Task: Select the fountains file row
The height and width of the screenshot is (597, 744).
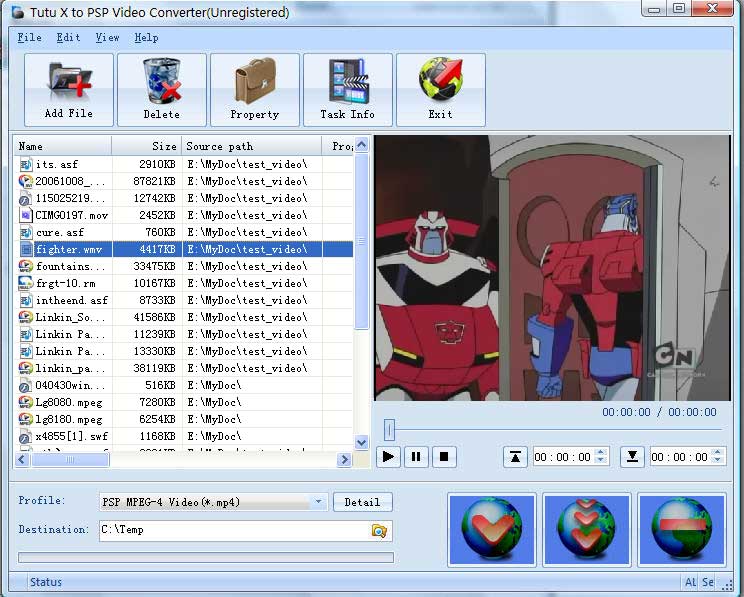Action: (x=184, y=266)
